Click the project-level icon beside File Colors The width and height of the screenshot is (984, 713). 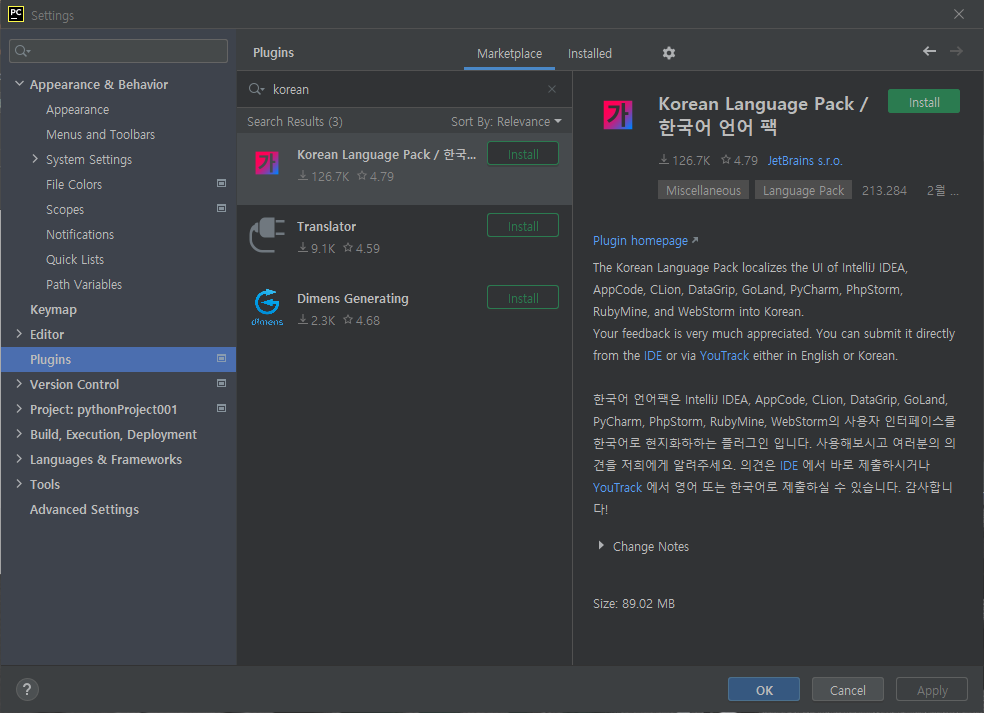(x=222, y=183)
